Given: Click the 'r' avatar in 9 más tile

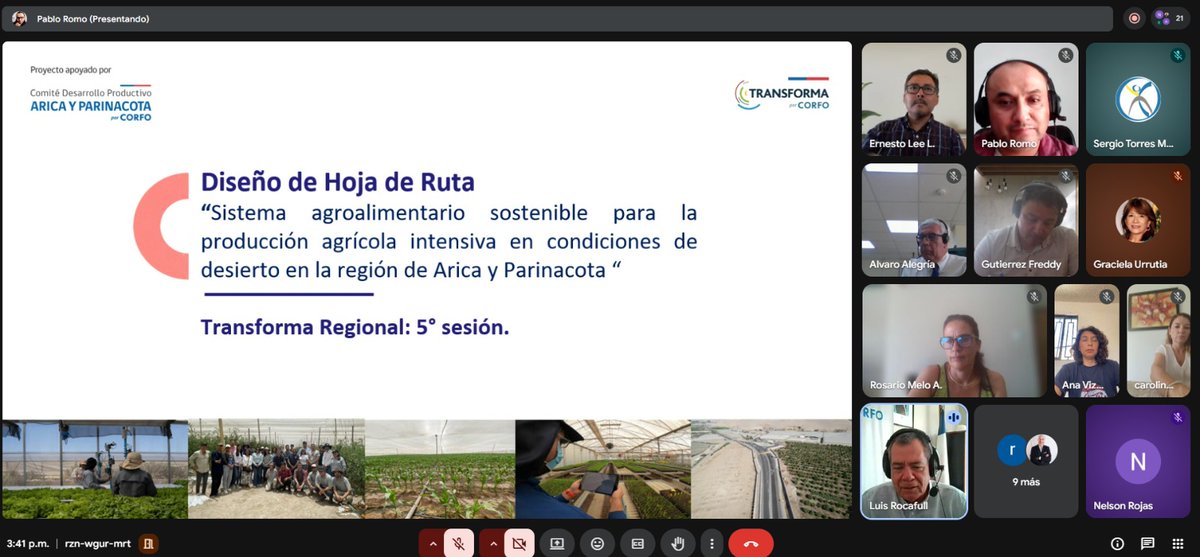Looking at the screenshot, I should coord(1011,451).
